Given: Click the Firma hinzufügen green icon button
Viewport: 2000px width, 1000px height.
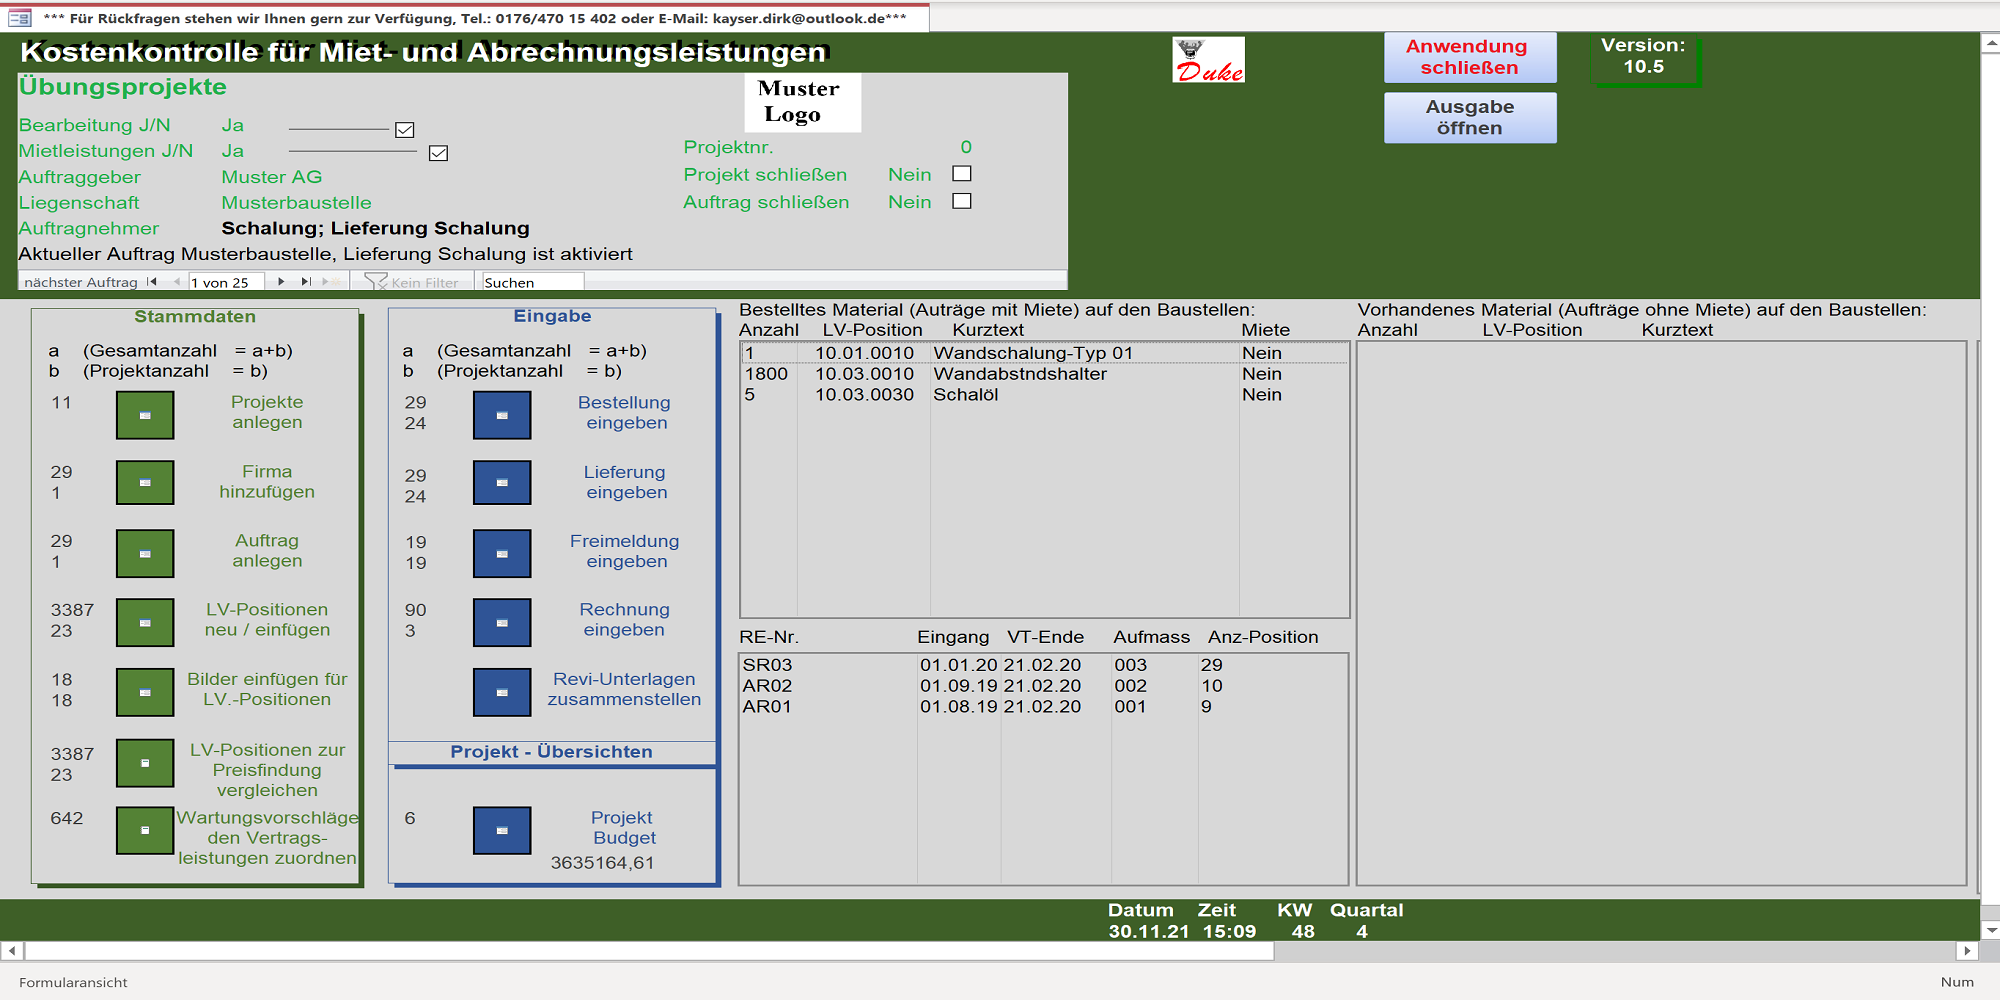Looking at the screenshot, I should tap(145, 483).
